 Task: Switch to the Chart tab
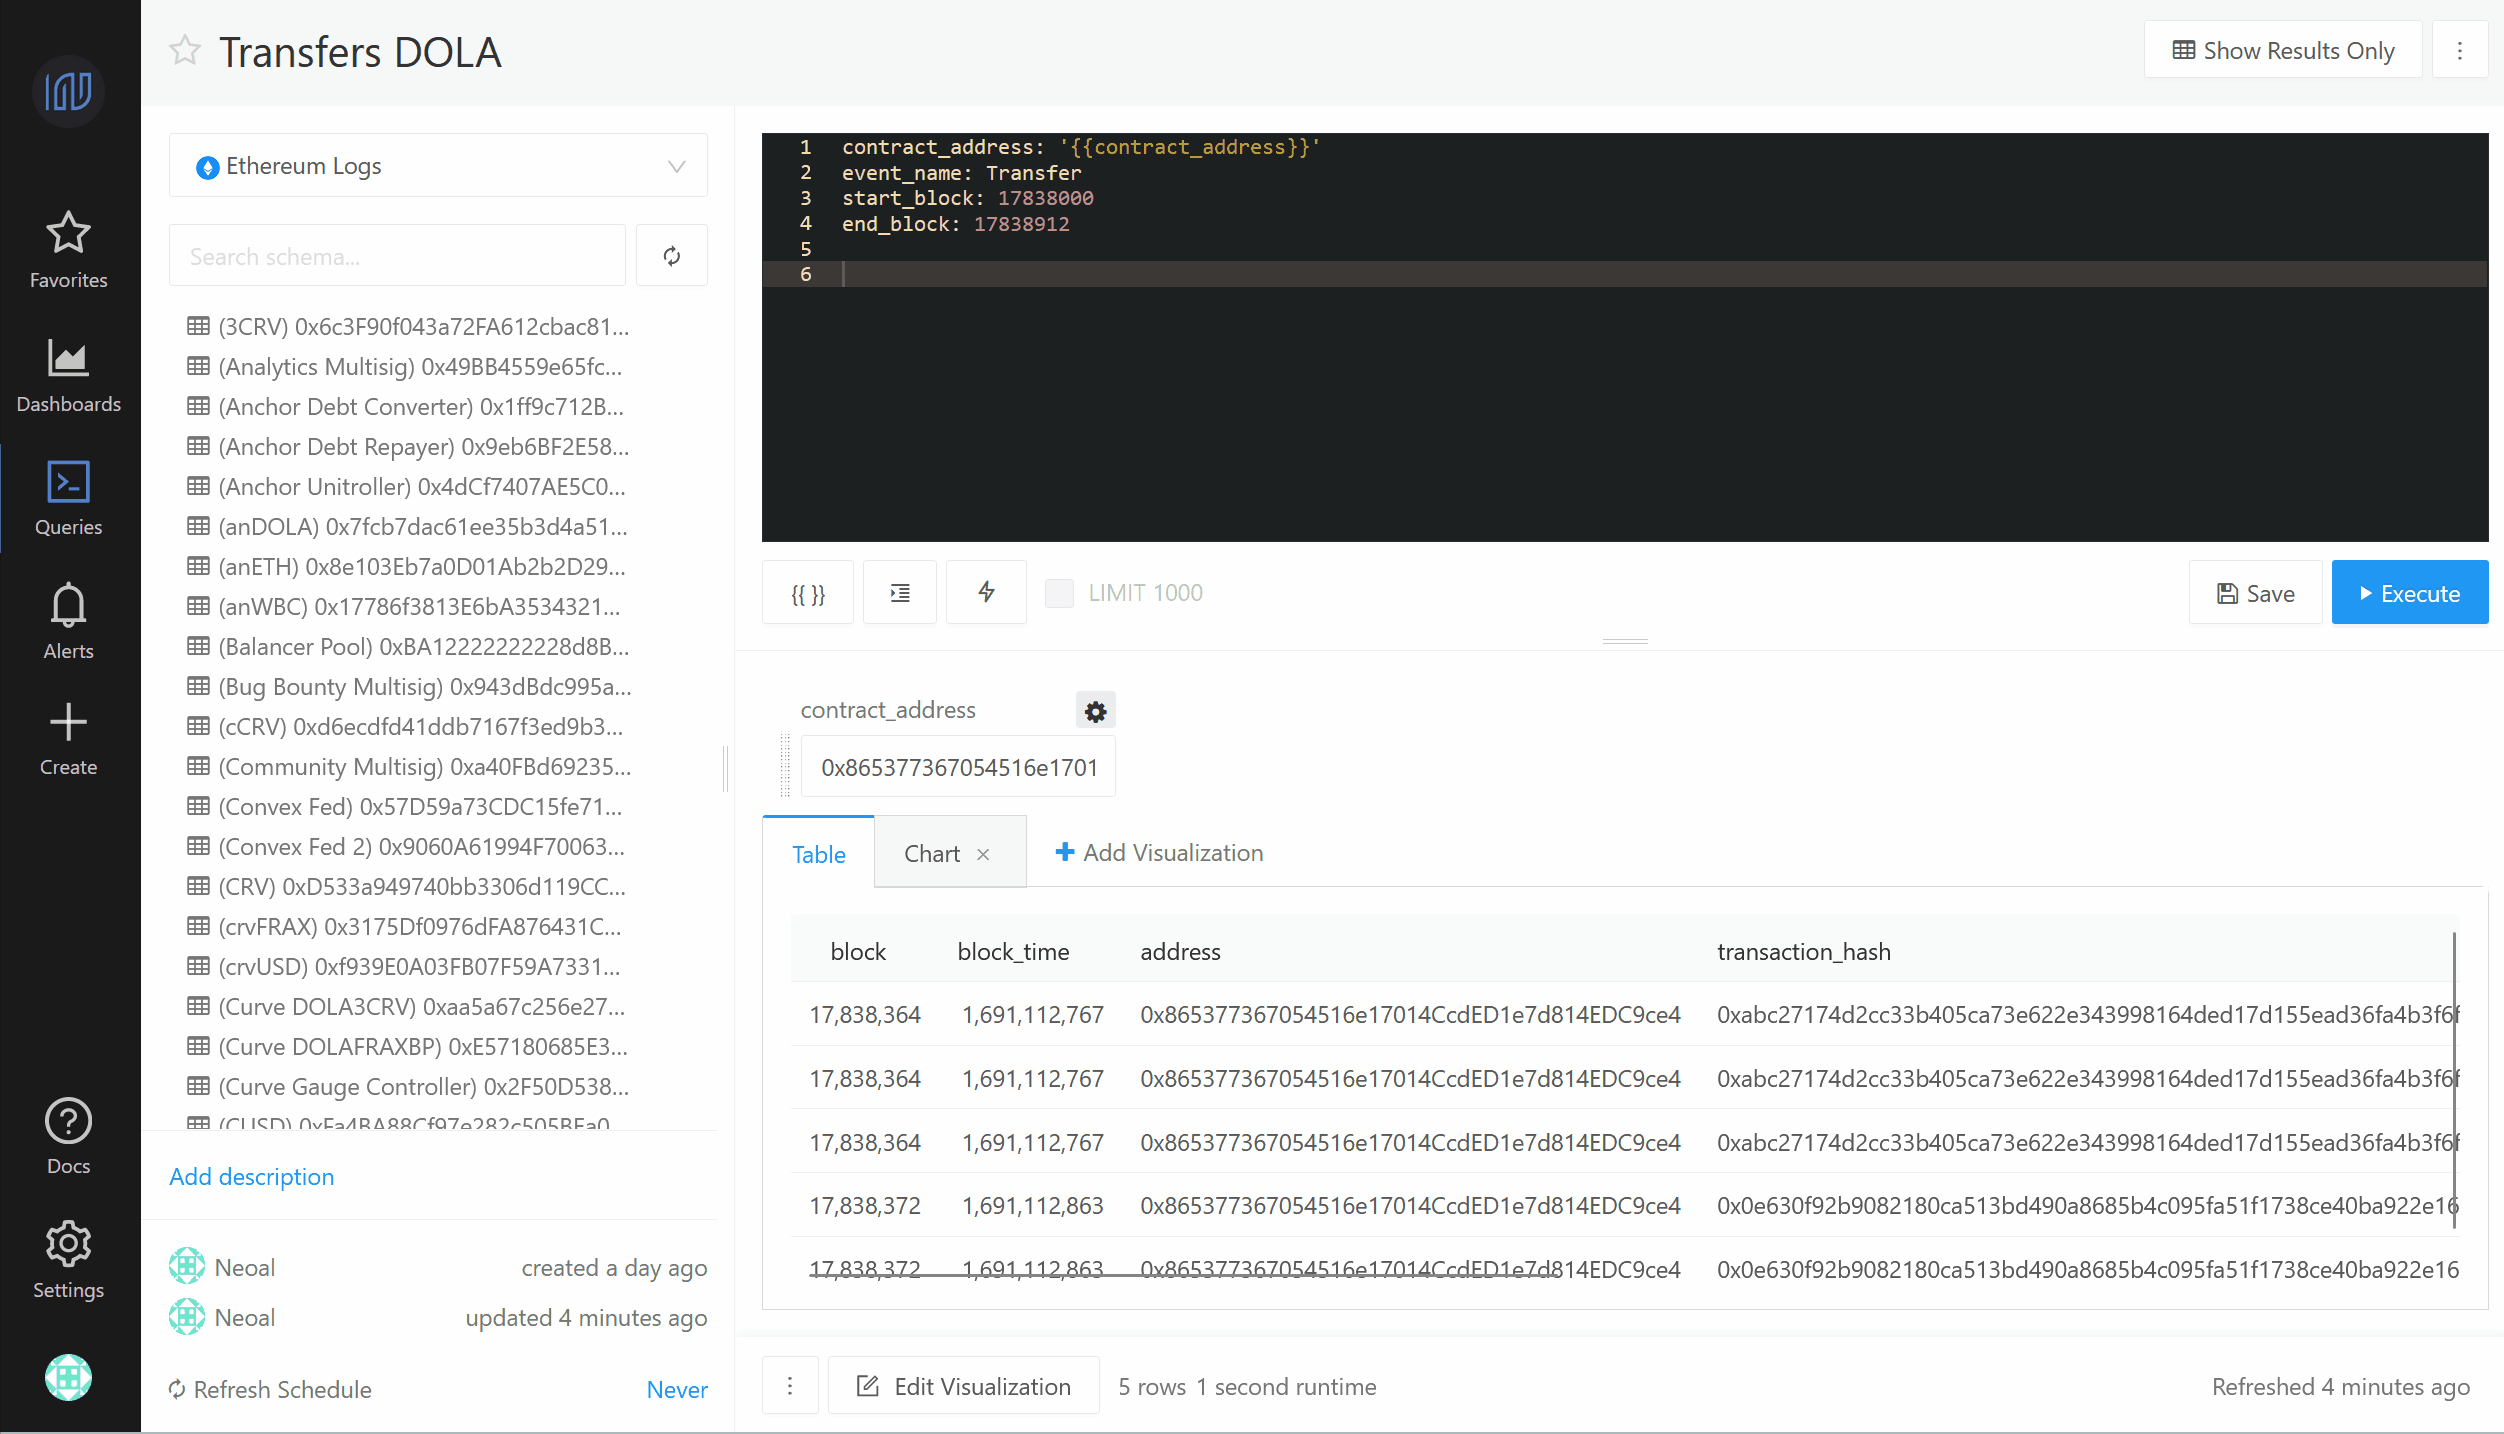pyautogui.click(x=931, y=854)
